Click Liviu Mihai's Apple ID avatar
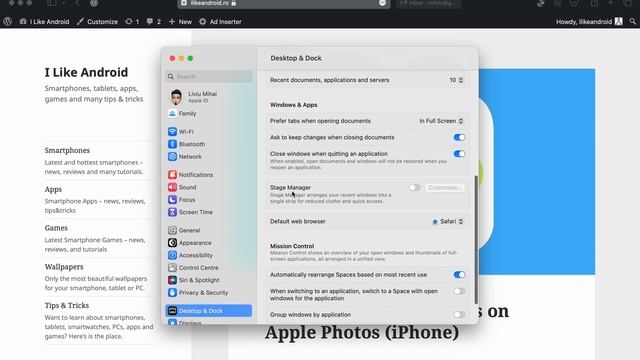Viewport: 640px width, 360px height. coord(176,97)
